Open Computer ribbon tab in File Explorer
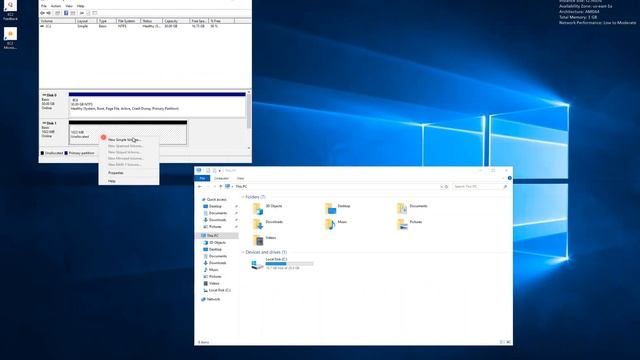 pos(221,178)
